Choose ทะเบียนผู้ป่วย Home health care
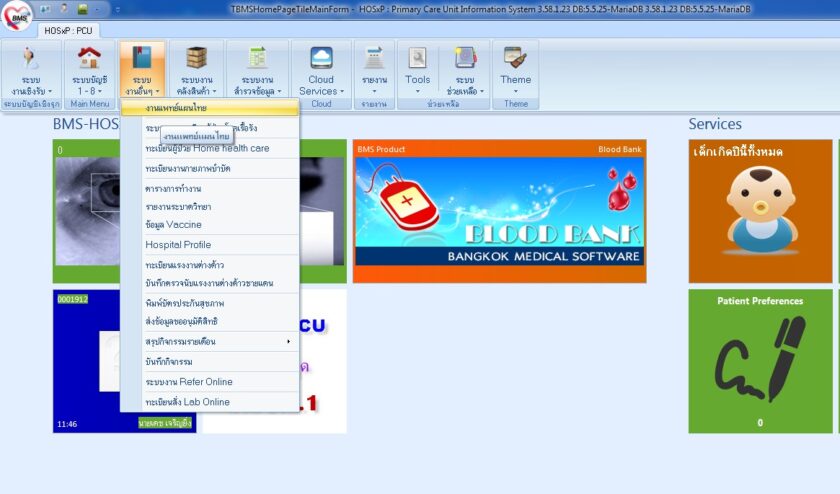Image resolution: width=840 pixels, height=494 pixels. 210,148
